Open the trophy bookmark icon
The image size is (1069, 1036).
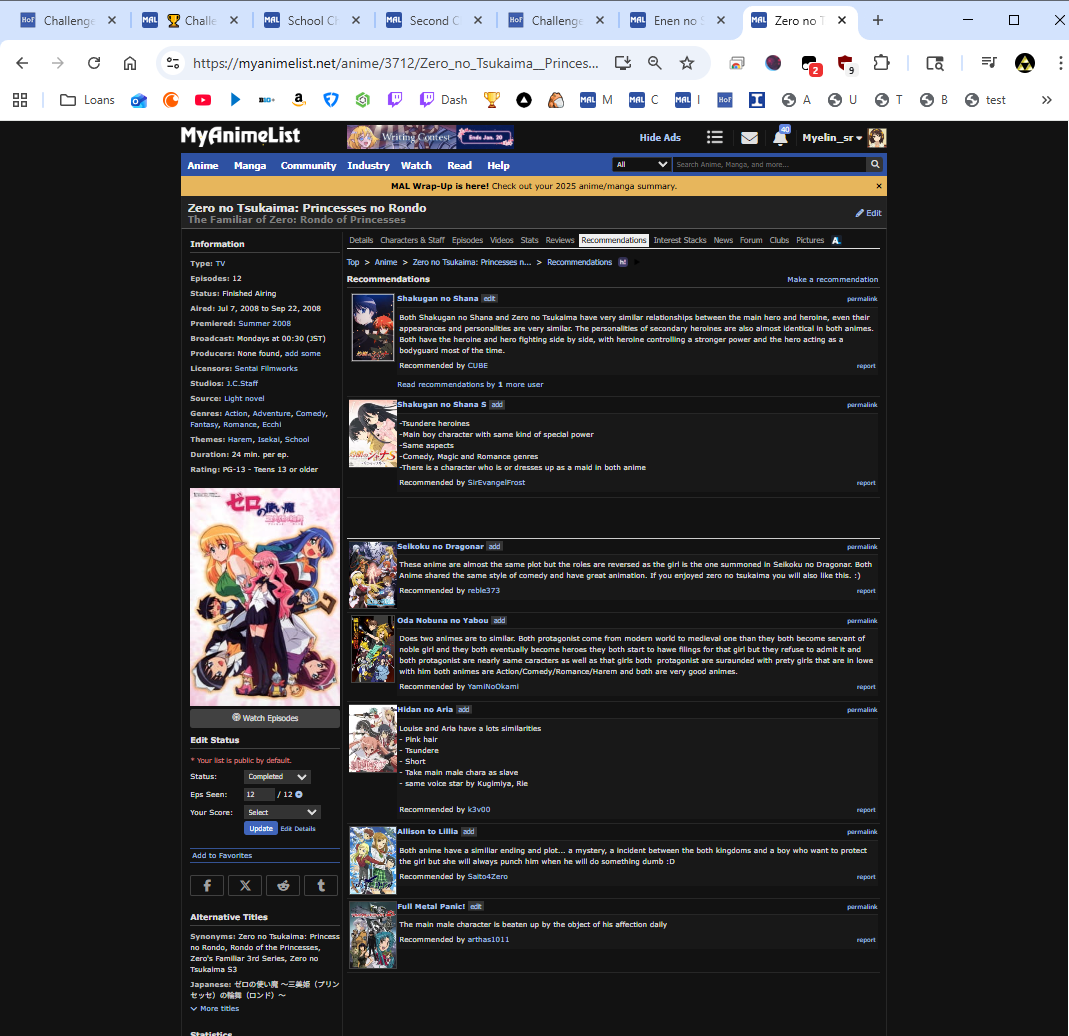click(492, 100)
